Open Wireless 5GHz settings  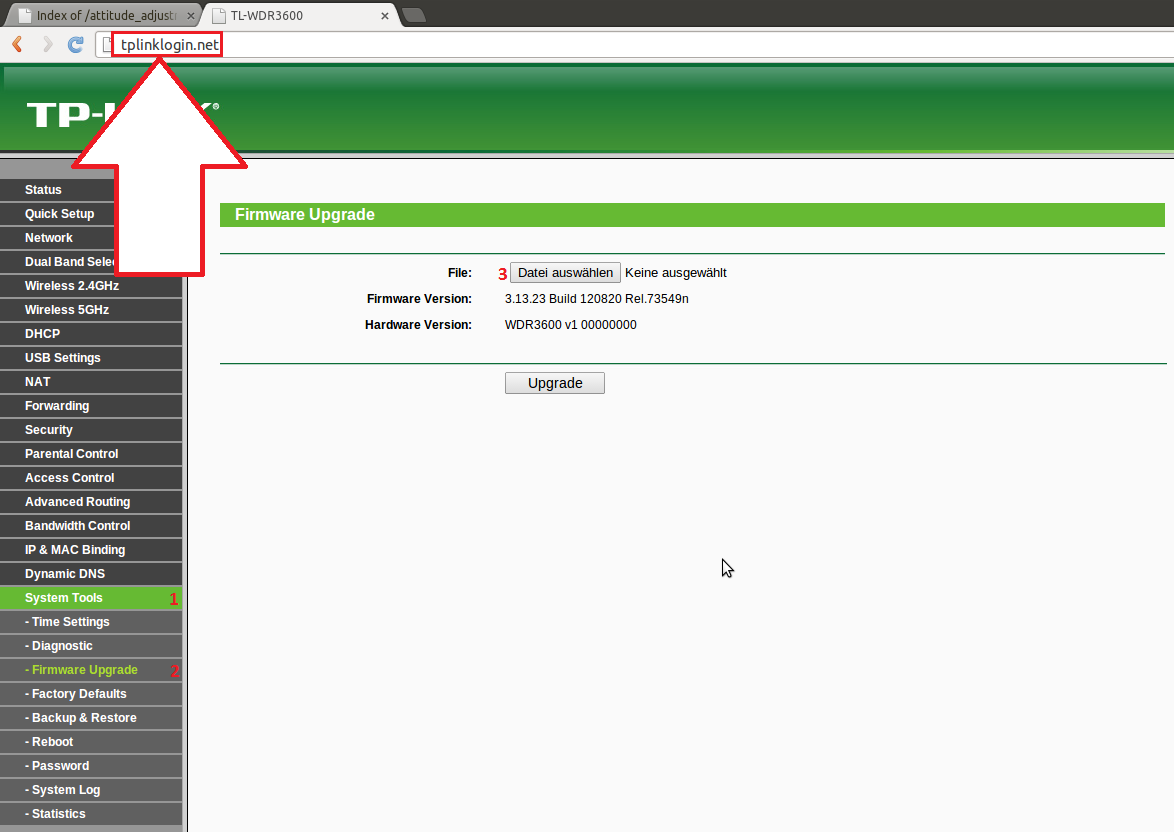pos(91,310)
